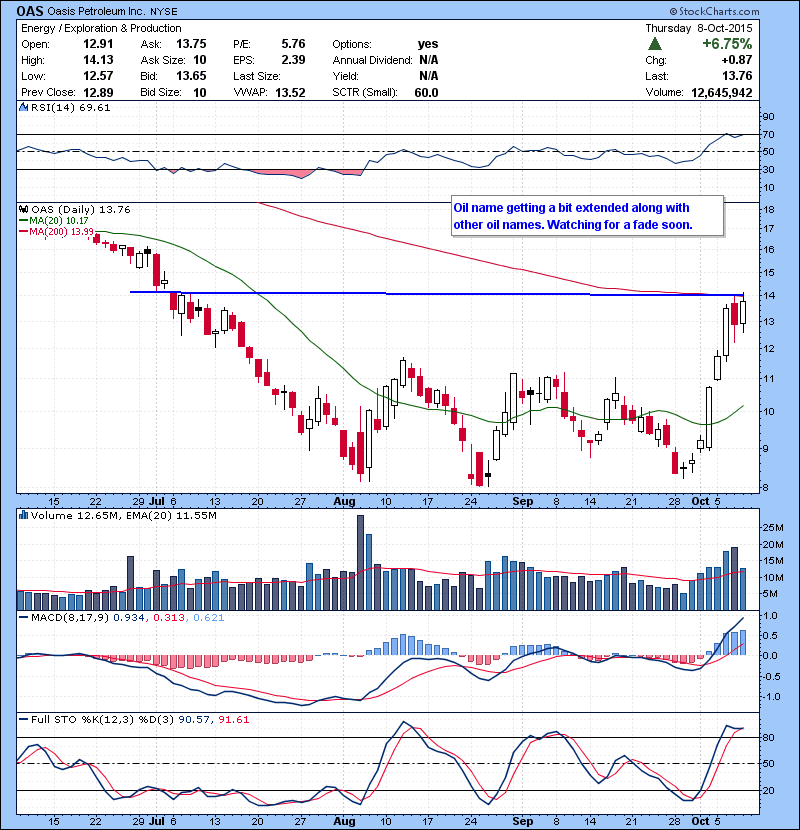Click the EPS value 2.39
Screen dimensions: 800x830
tap(293, 60)
